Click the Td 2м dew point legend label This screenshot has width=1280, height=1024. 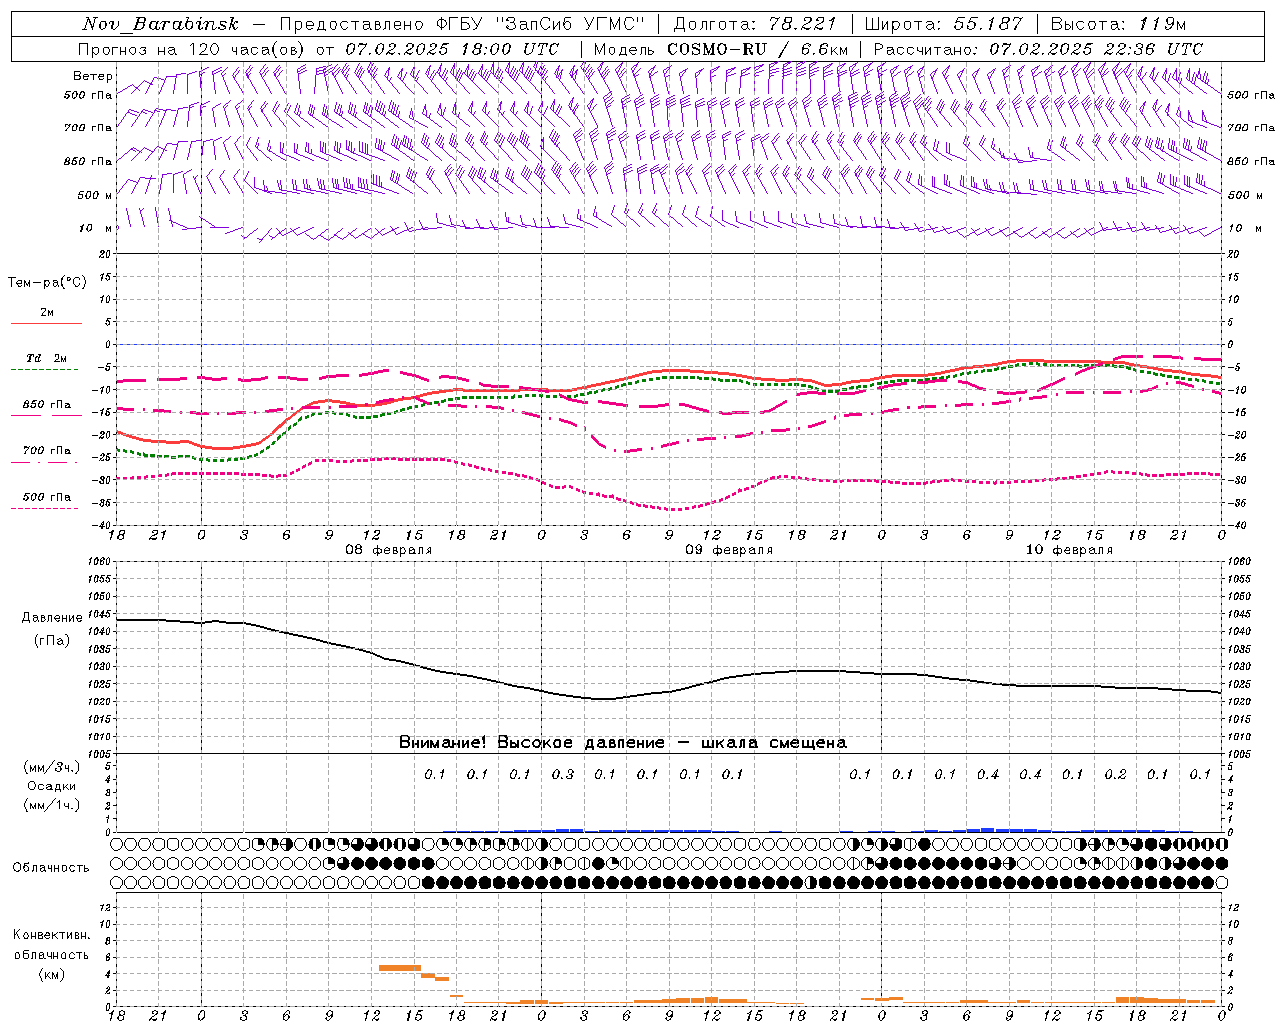pos(47,358)
